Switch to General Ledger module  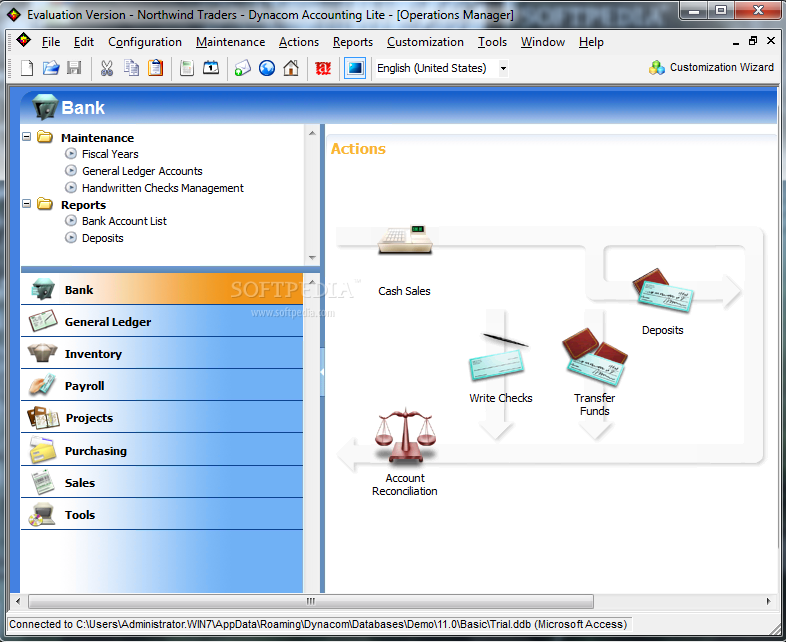click(162, 321)
